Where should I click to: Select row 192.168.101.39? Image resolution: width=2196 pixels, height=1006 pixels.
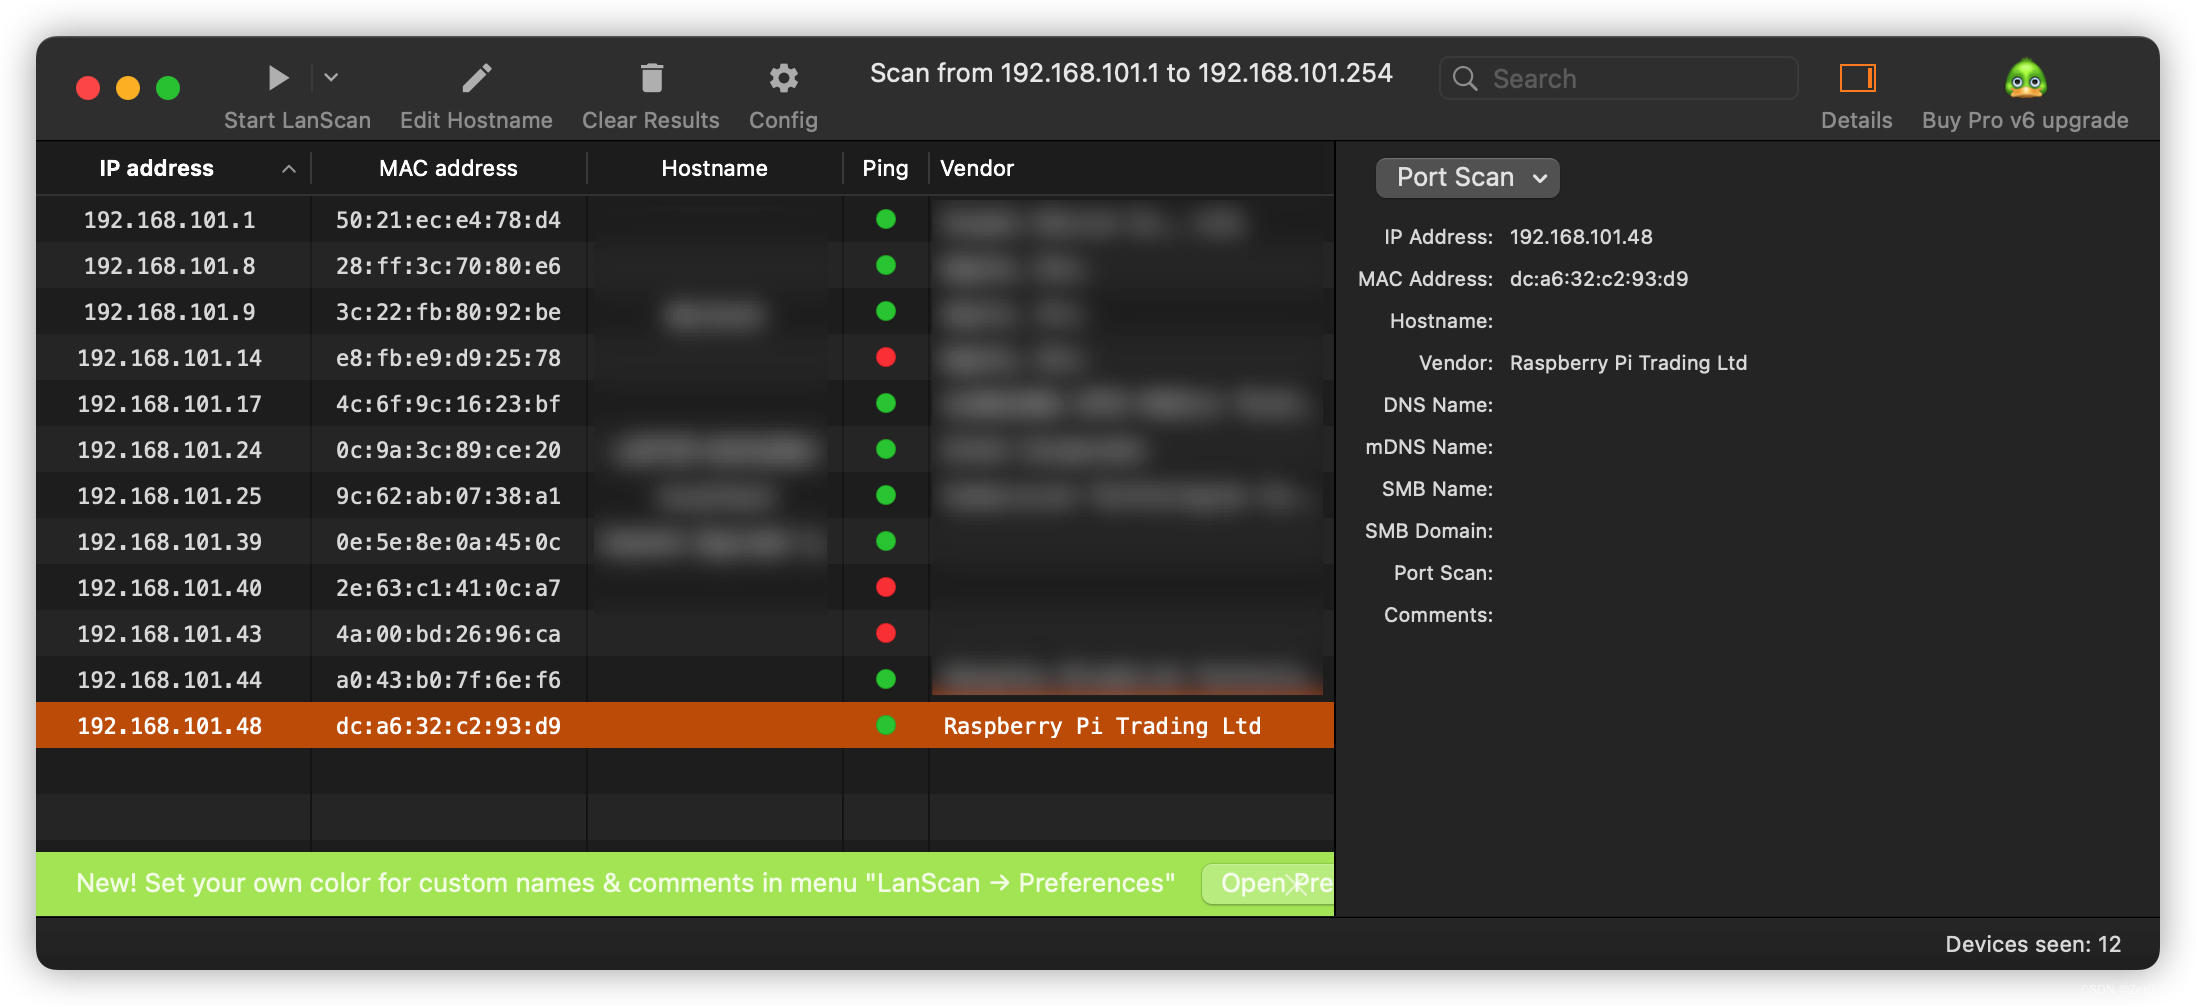click(x=685, y=542)
